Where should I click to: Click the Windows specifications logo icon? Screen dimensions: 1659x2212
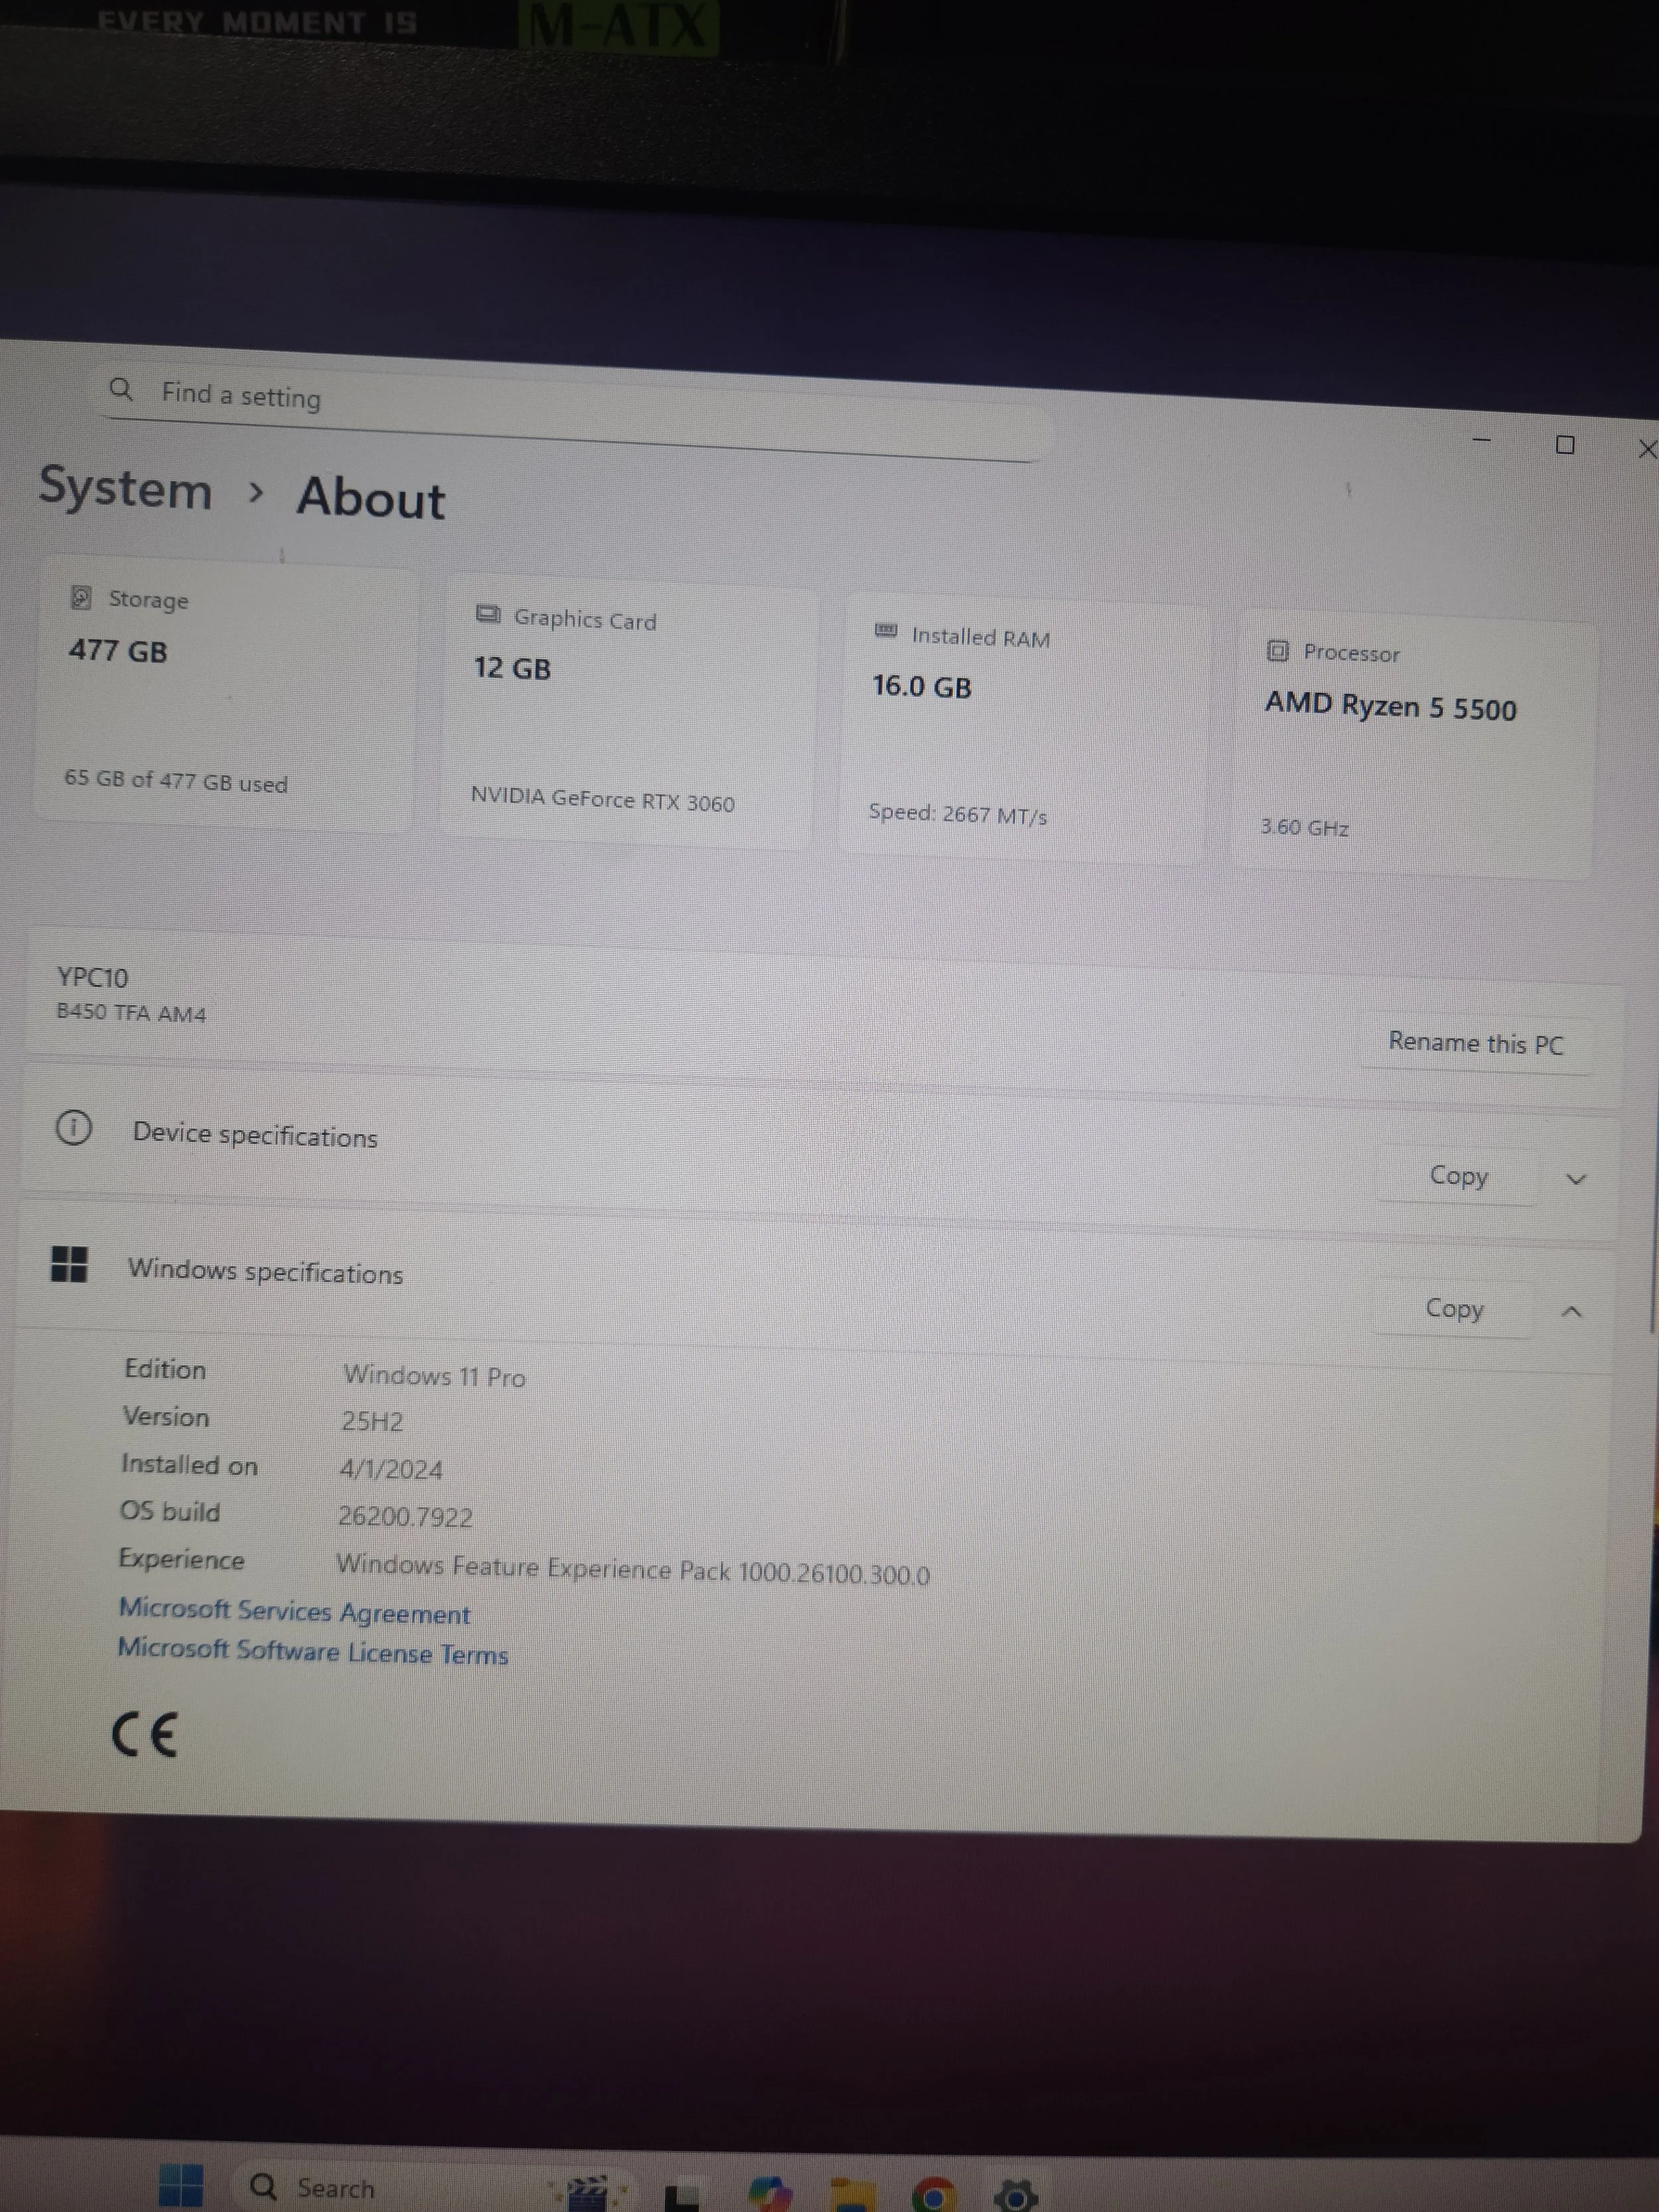[69, 1264]
